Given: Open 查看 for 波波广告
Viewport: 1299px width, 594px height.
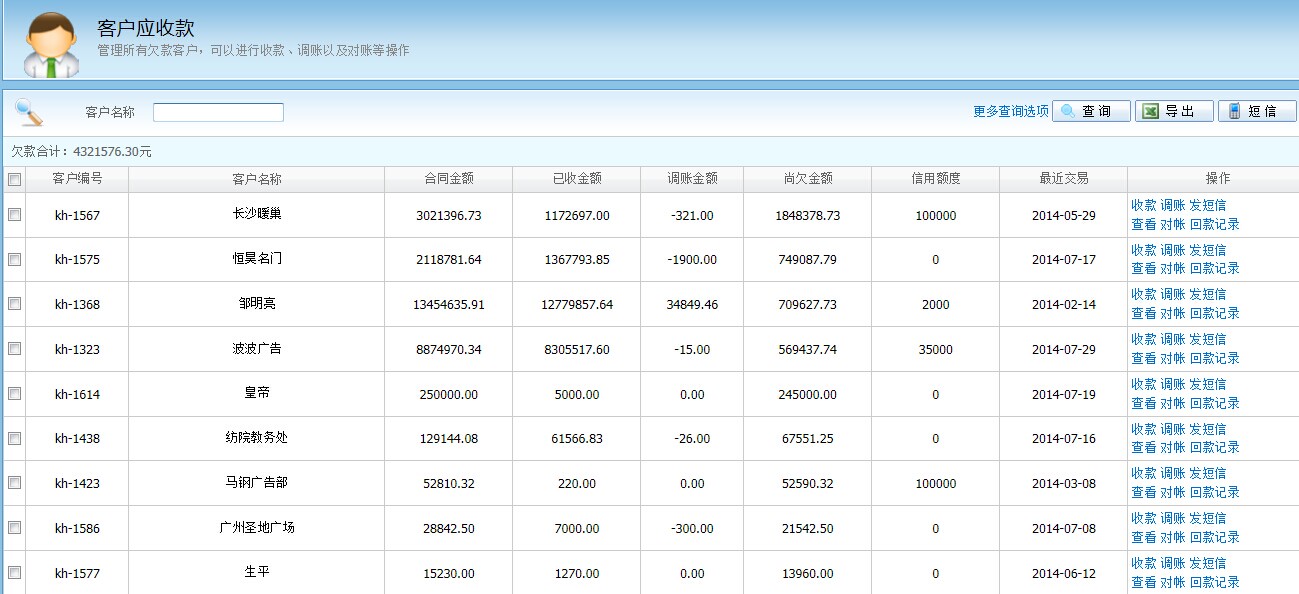Looking at the screenshot, I should click(1143, 358).
